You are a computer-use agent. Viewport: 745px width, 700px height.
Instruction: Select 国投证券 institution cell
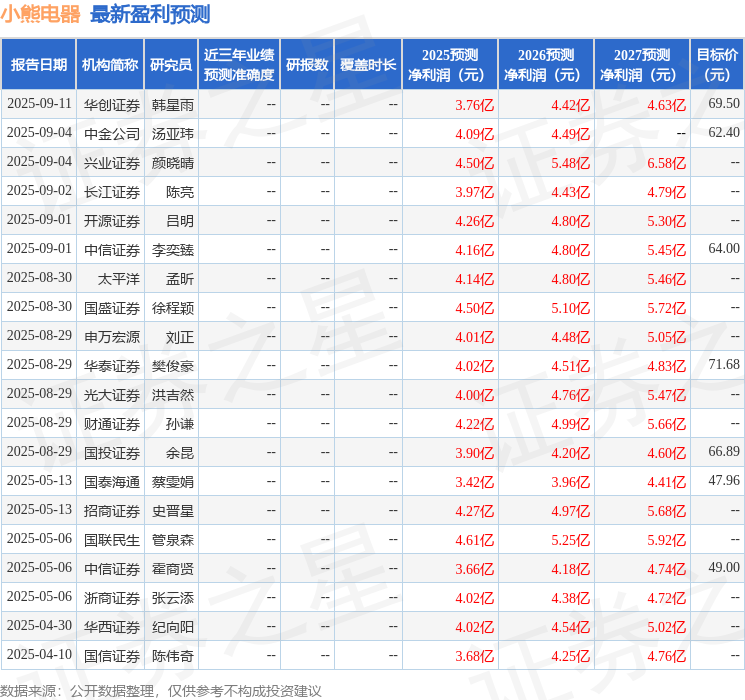(x=112, y=453)
